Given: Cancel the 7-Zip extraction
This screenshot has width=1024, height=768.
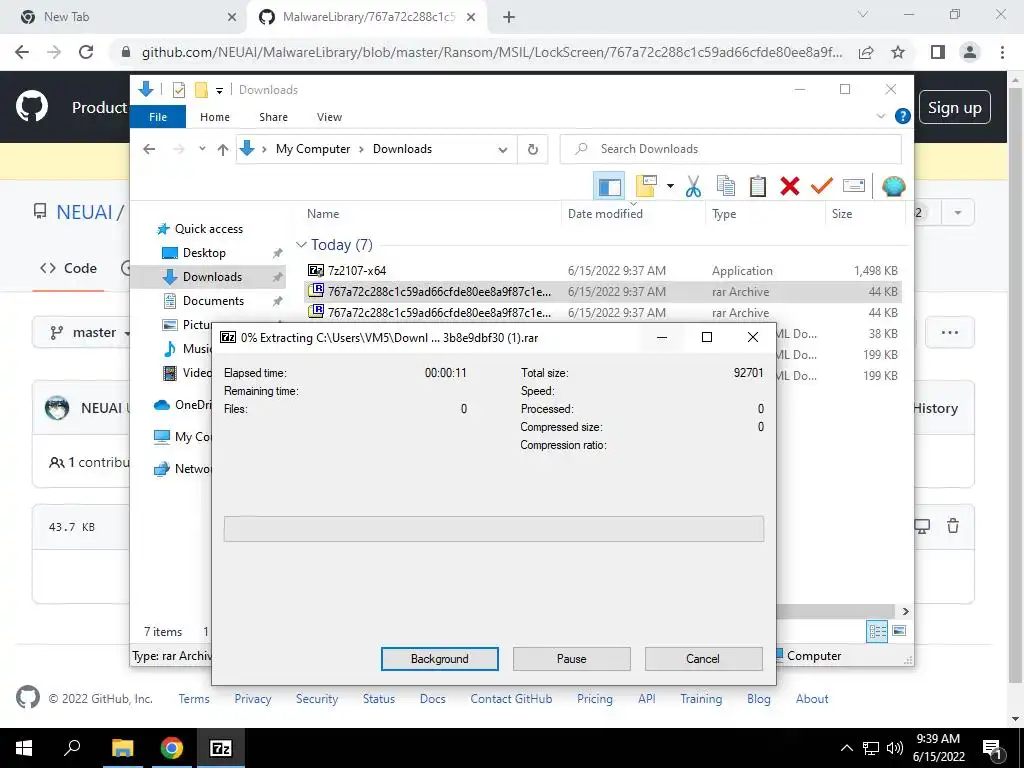Looking at the screenshot, I should 703,659.
